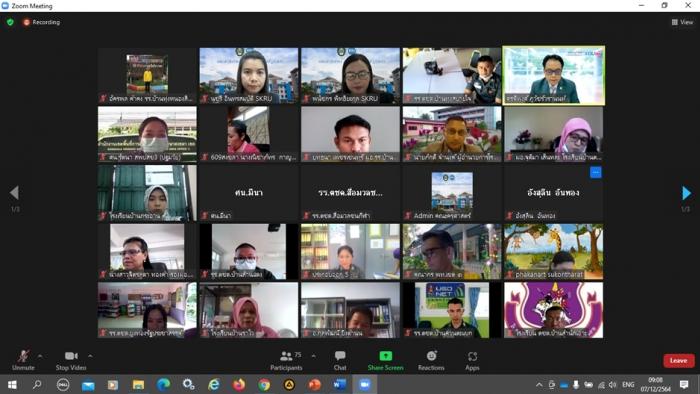The image size is (700, 394).
Task: Open Word from the taskbar
Action: click(x=339, y=384)
